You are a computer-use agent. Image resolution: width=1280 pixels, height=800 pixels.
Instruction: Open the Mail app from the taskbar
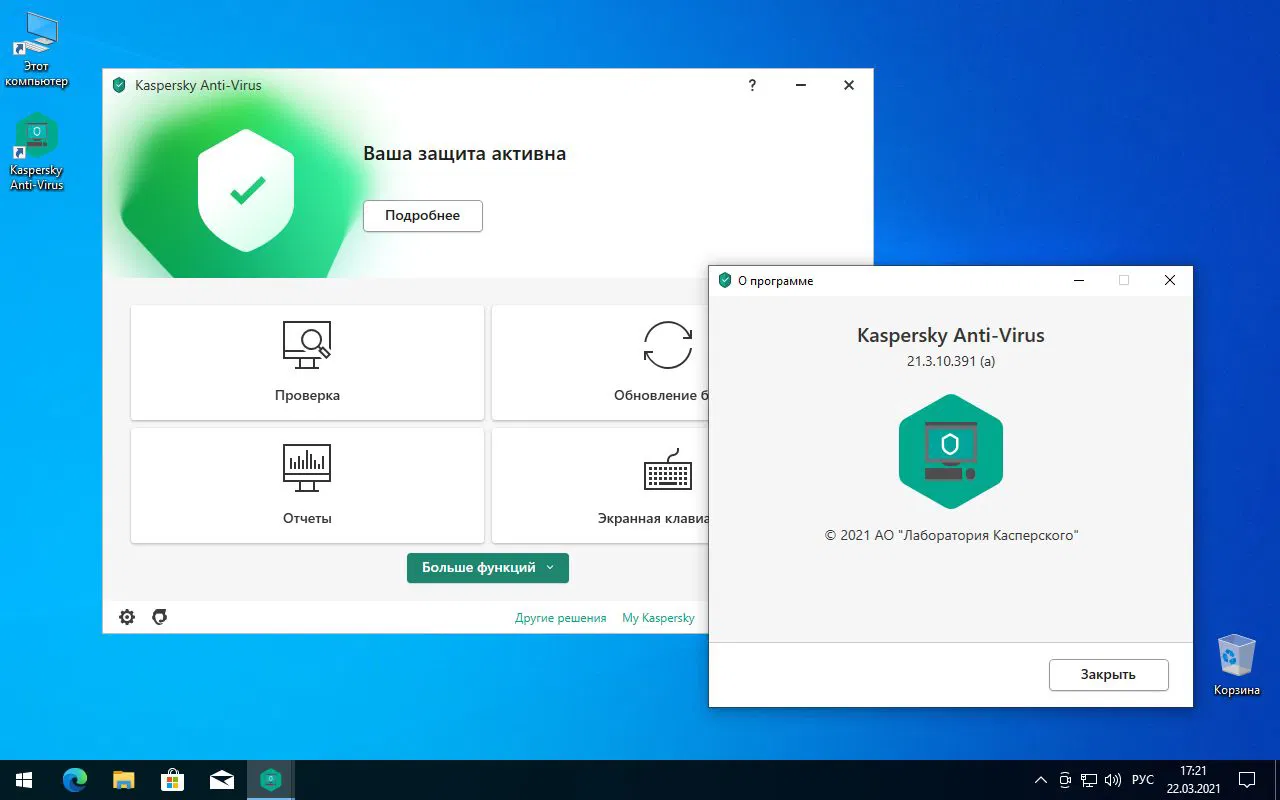click(x=221, y=780)
